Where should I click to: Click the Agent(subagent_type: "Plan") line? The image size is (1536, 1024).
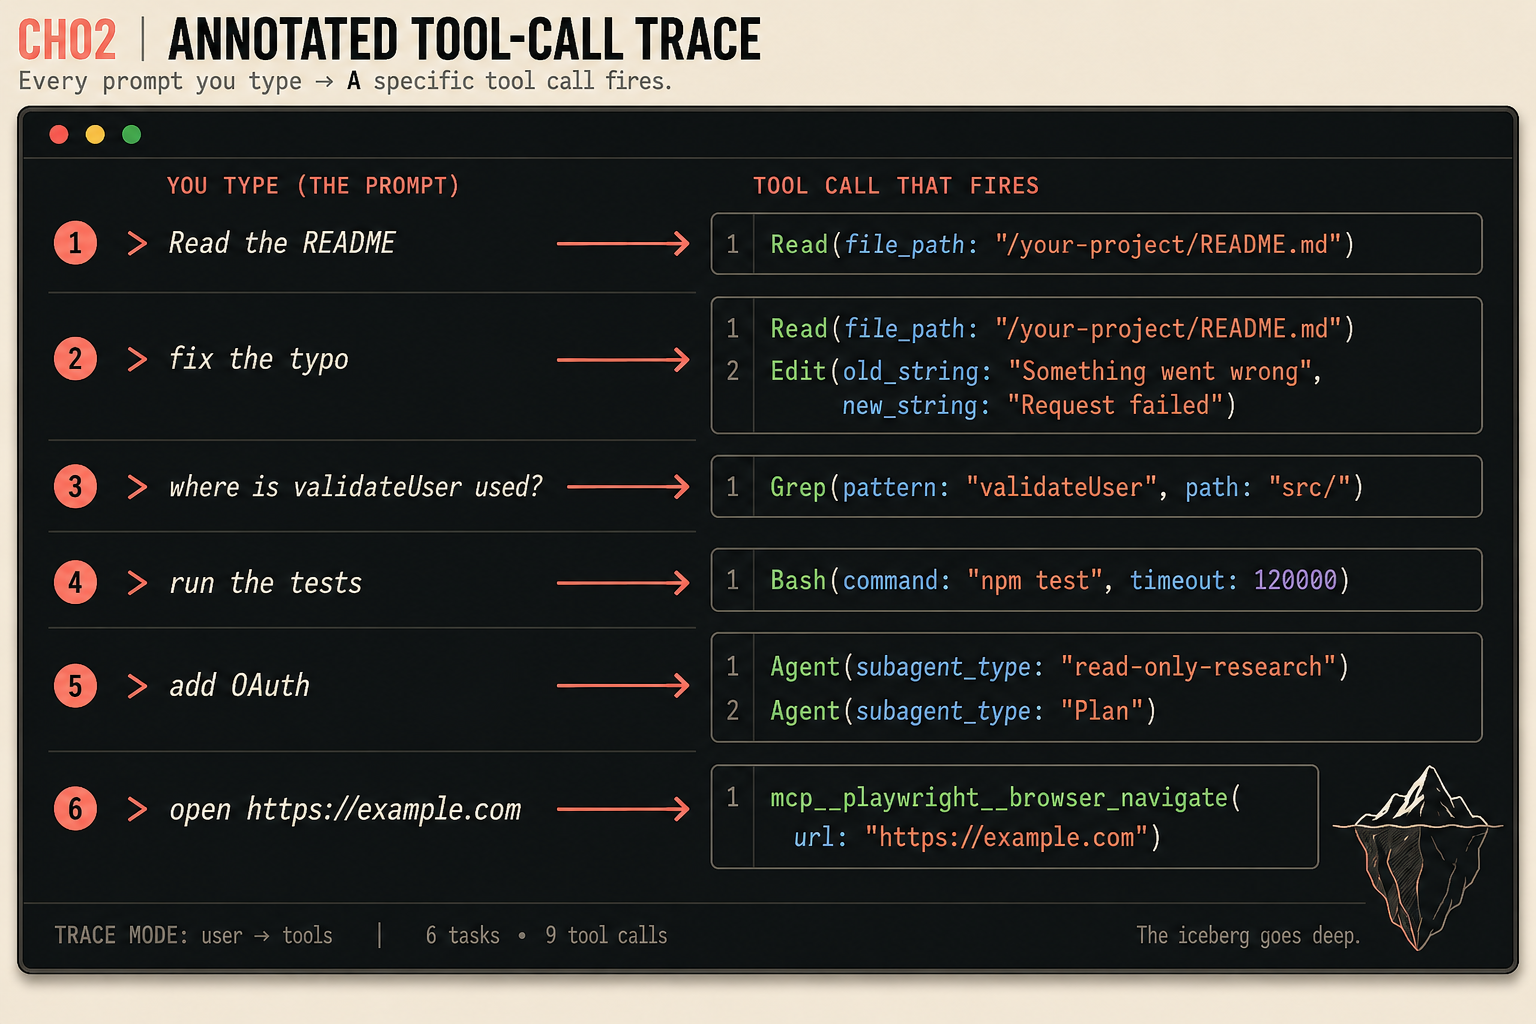click(963, 711)
